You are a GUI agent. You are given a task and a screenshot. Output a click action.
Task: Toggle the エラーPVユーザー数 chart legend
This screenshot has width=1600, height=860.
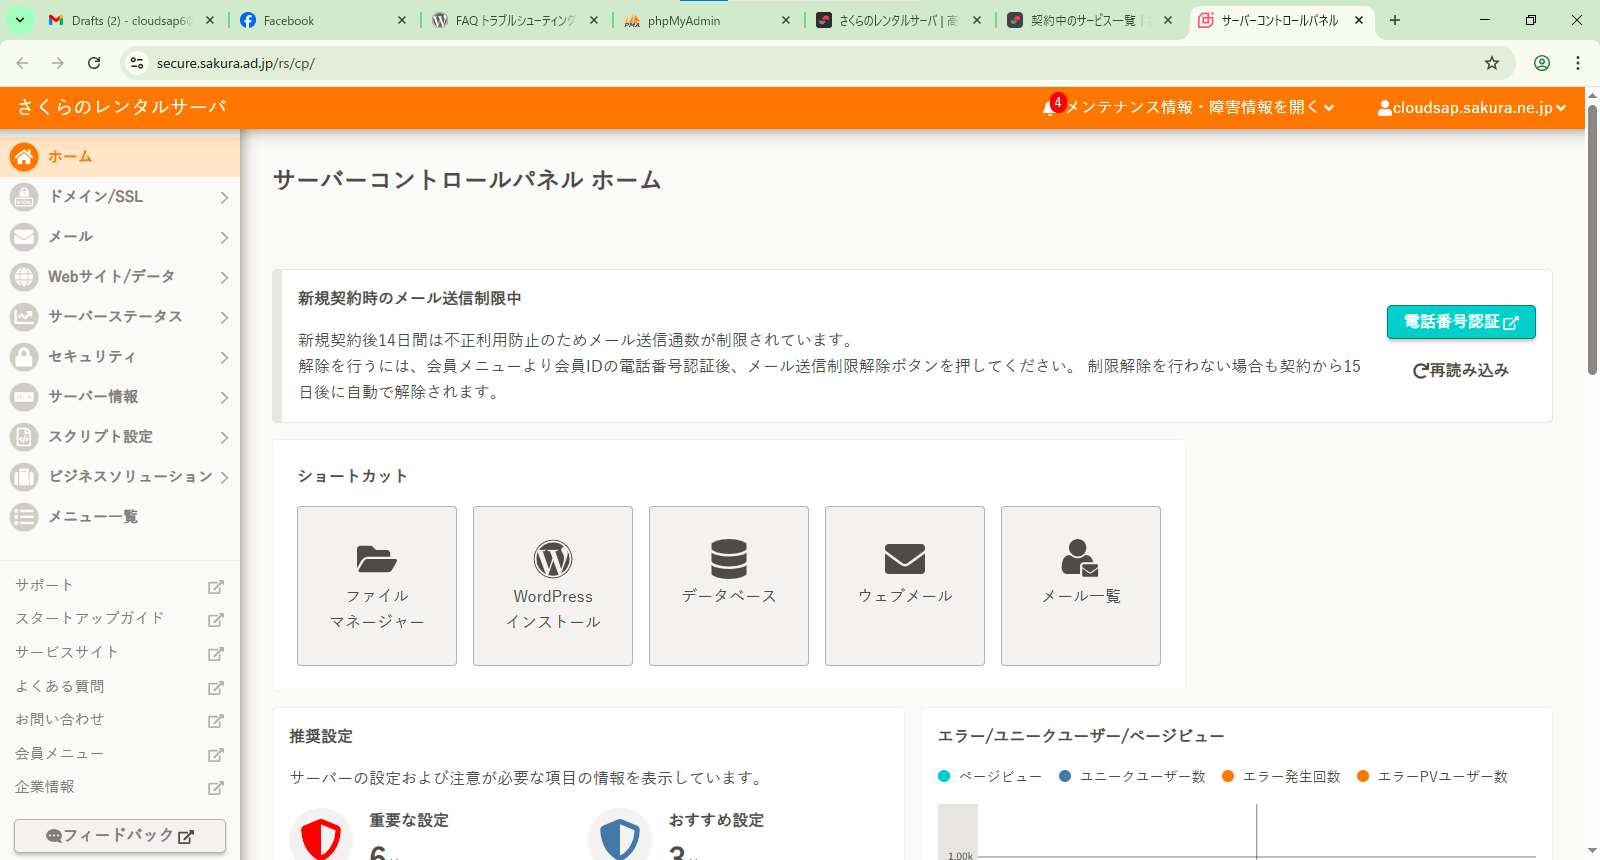tap(1432, 776)
